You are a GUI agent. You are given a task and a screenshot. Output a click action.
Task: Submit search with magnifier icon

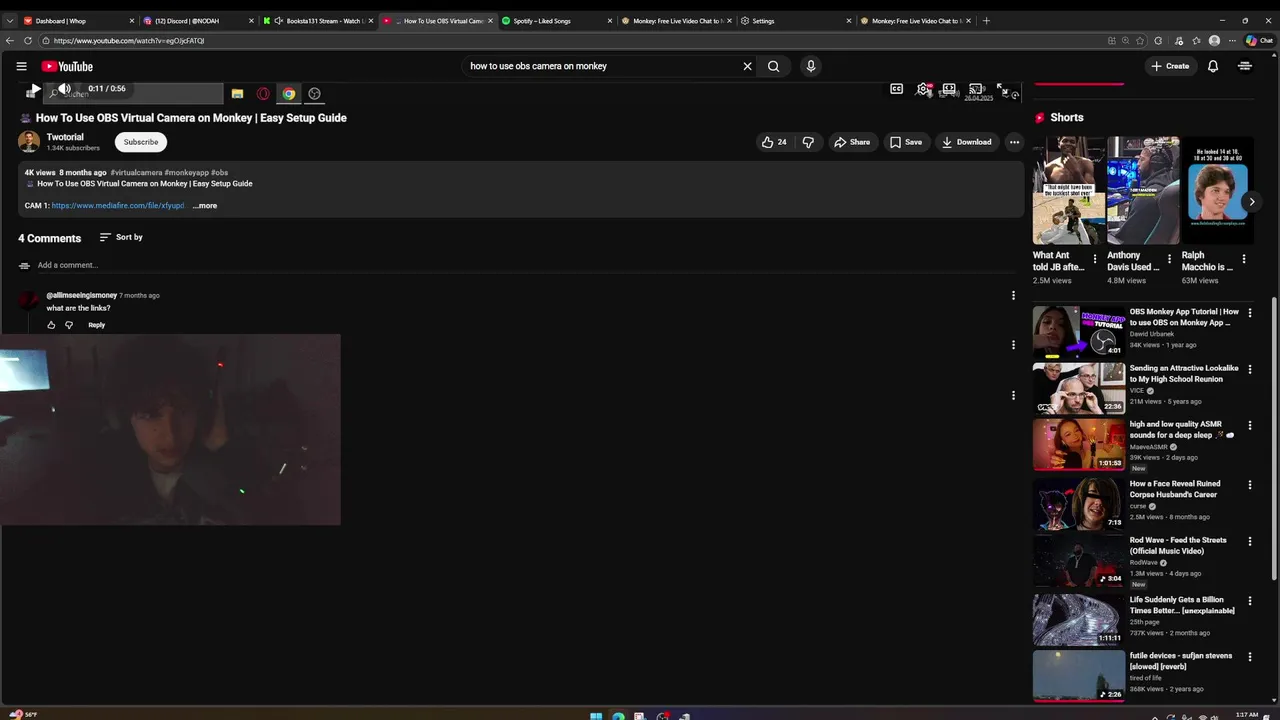coord(773,66)
